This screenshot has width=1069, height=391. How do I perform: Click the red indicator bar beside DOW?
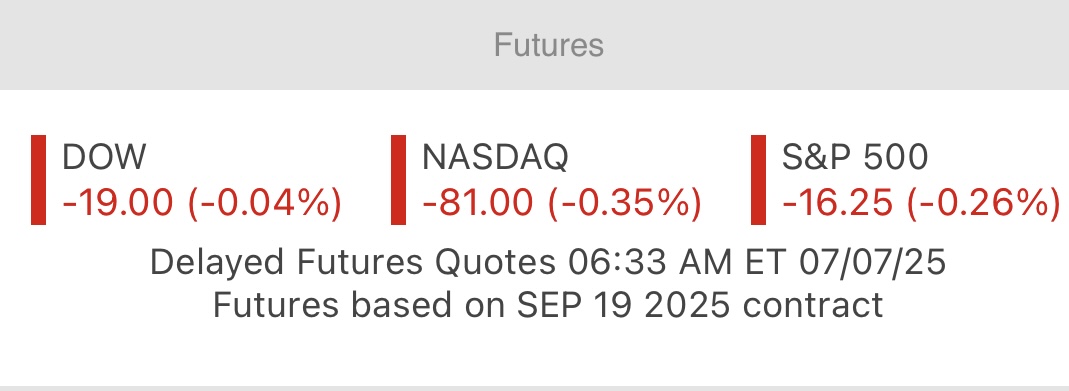(x=38, y=180)
